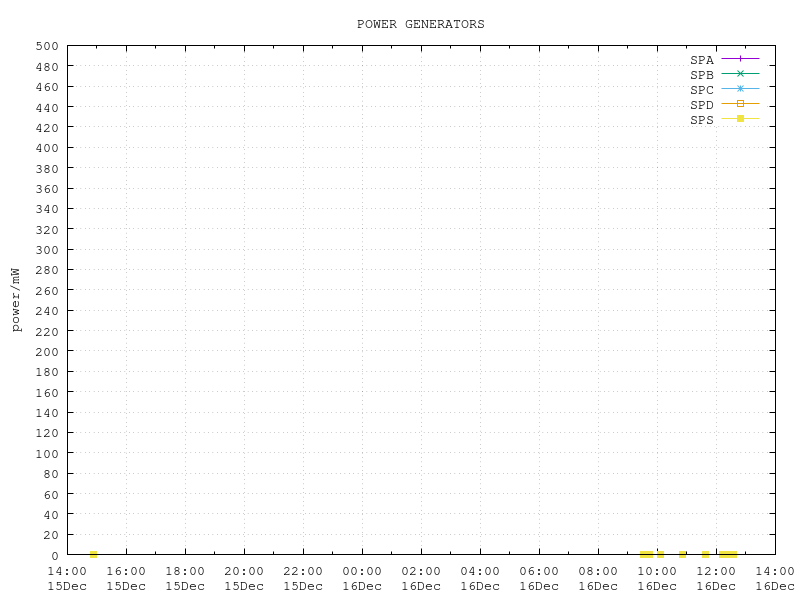Click the SPS legend filled yellow square
Image resolution: width=800 pixels, height=600 pixels.
(740, 119)
